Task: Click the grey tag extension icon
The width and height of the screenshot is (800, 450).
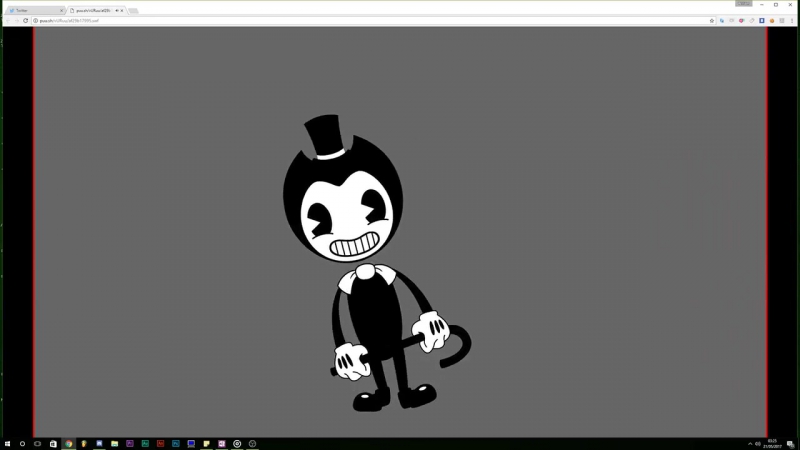Action: coord(752,20)
